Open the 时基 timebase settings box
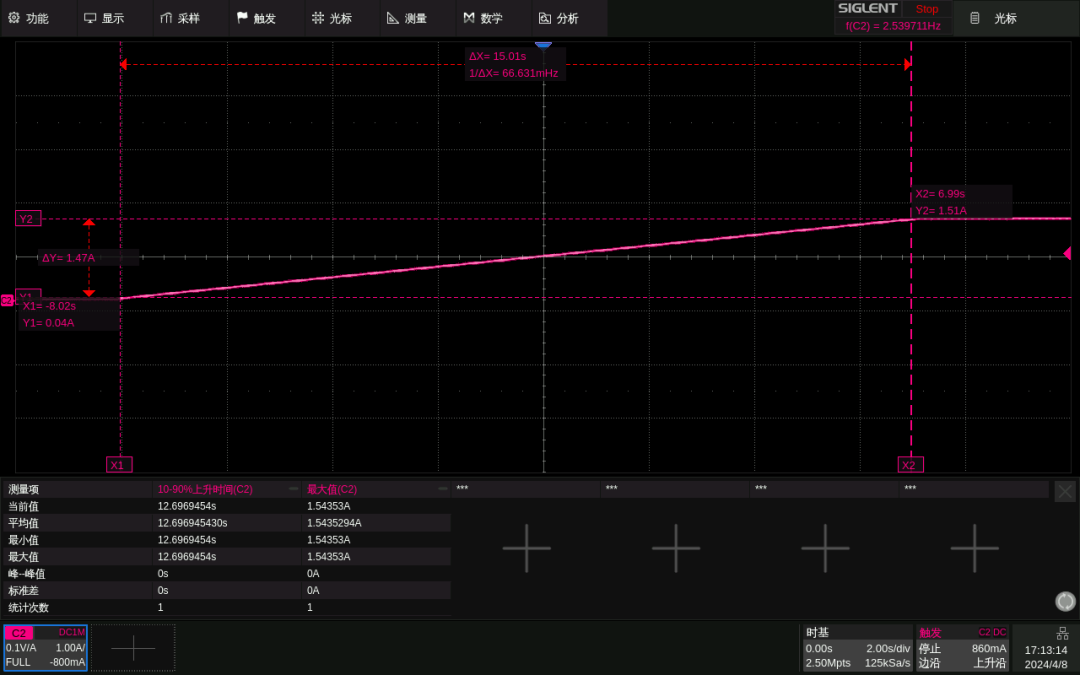 tap(858, 647)
